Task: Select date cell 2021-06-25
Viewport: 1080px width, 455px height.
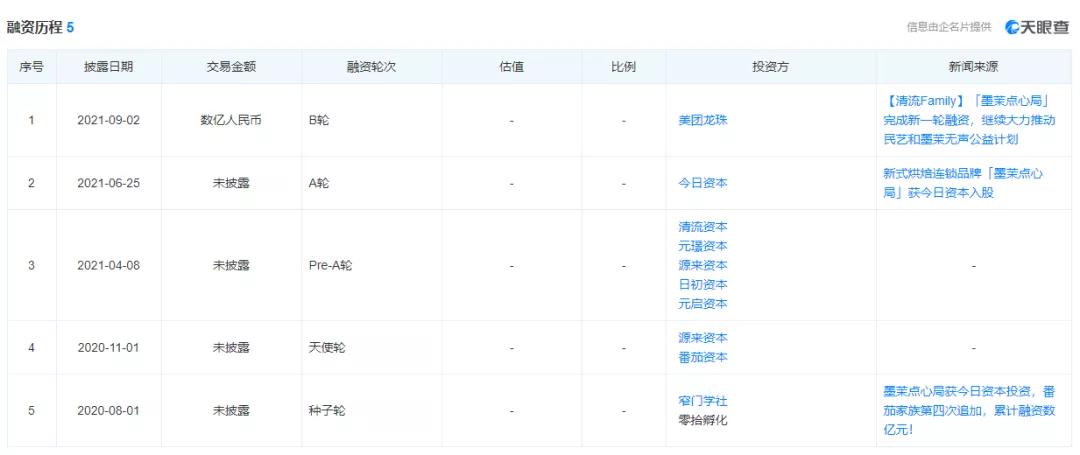Action: point(109,183)
